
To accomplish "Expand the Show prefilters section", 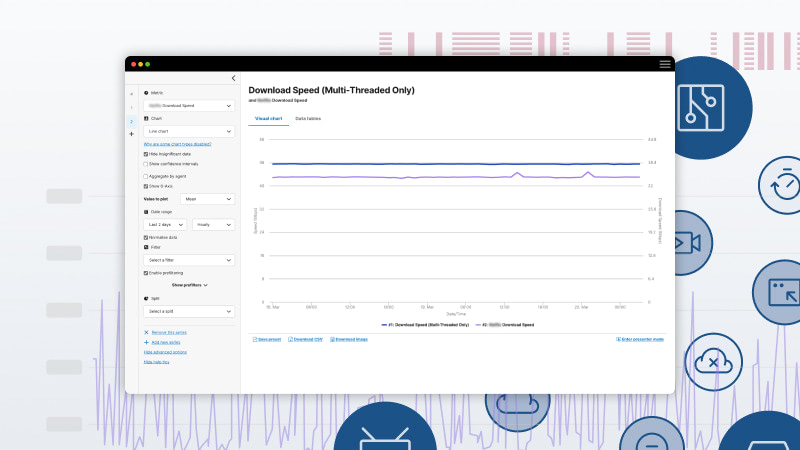I will 189,285.
